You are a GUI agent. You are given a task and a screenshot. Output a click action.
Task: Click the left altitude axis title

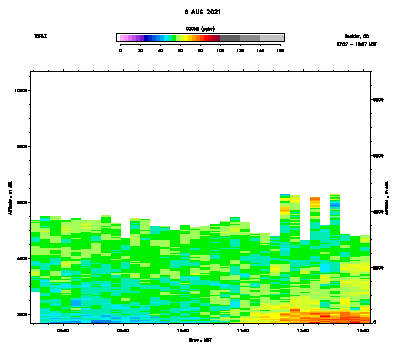click(10, 198)
